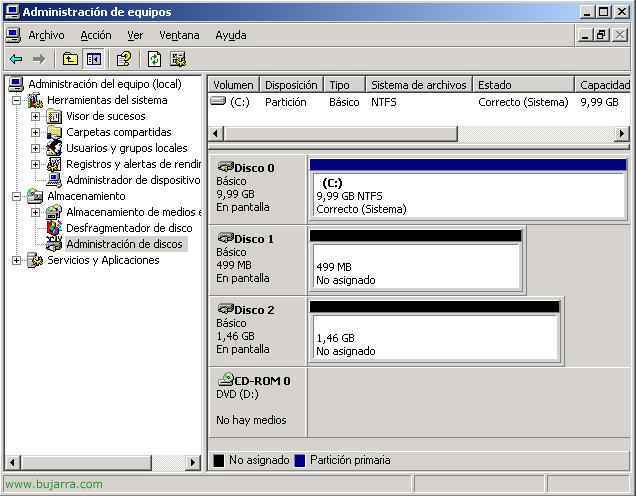Click the volume list horizontal scrollbar thumb

tap(340, 133)
